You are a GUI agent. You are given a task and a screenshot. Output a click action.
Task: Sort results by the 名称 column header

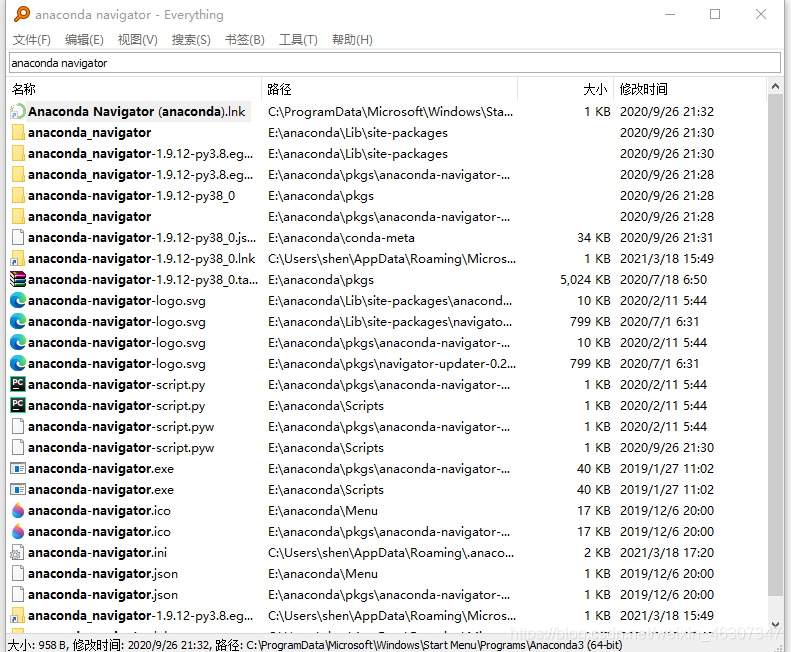click(x=135, y=89)
